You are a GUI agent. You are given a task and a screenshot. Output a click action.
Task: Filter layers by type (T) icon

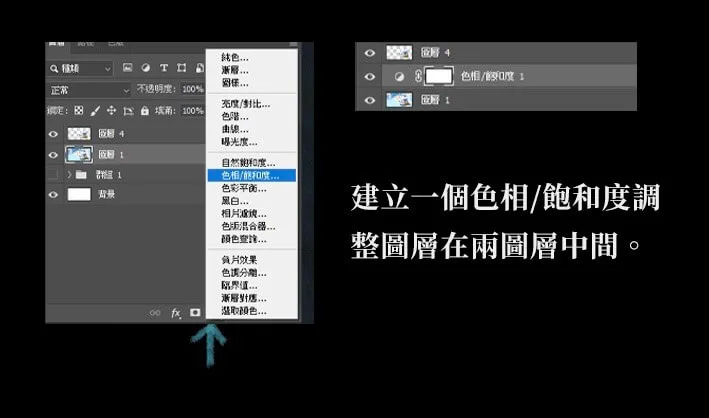pyautogui.click(x=164, y=68)
